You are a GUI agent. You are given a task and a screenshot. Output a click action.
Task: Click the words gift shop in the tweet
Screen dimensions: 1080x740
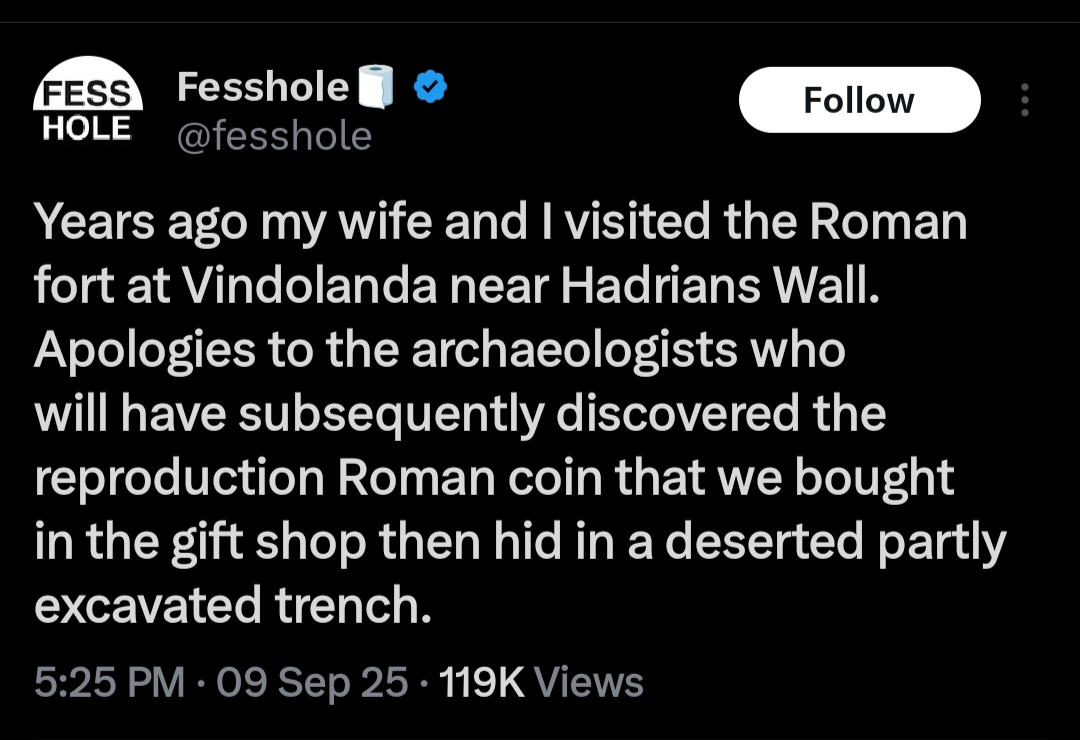[269, 543]
